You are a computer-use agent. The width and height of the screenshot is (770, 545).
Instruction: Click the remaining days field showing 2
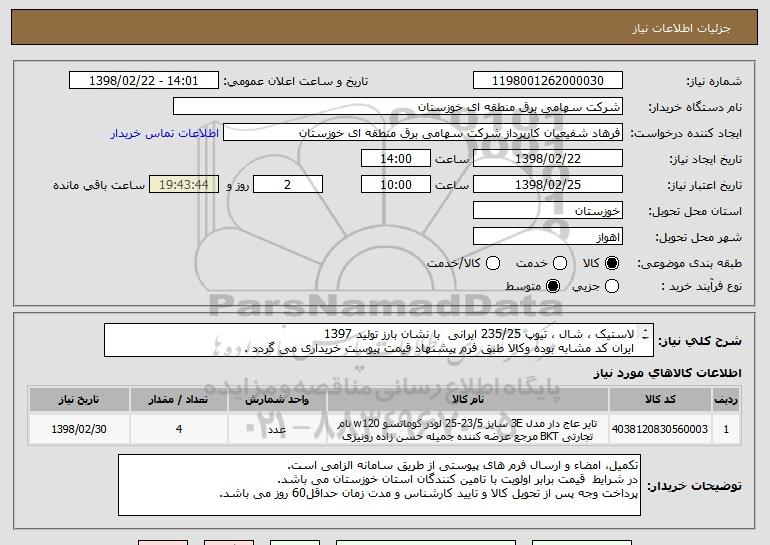pyautogui.click(x=288, y=185)
